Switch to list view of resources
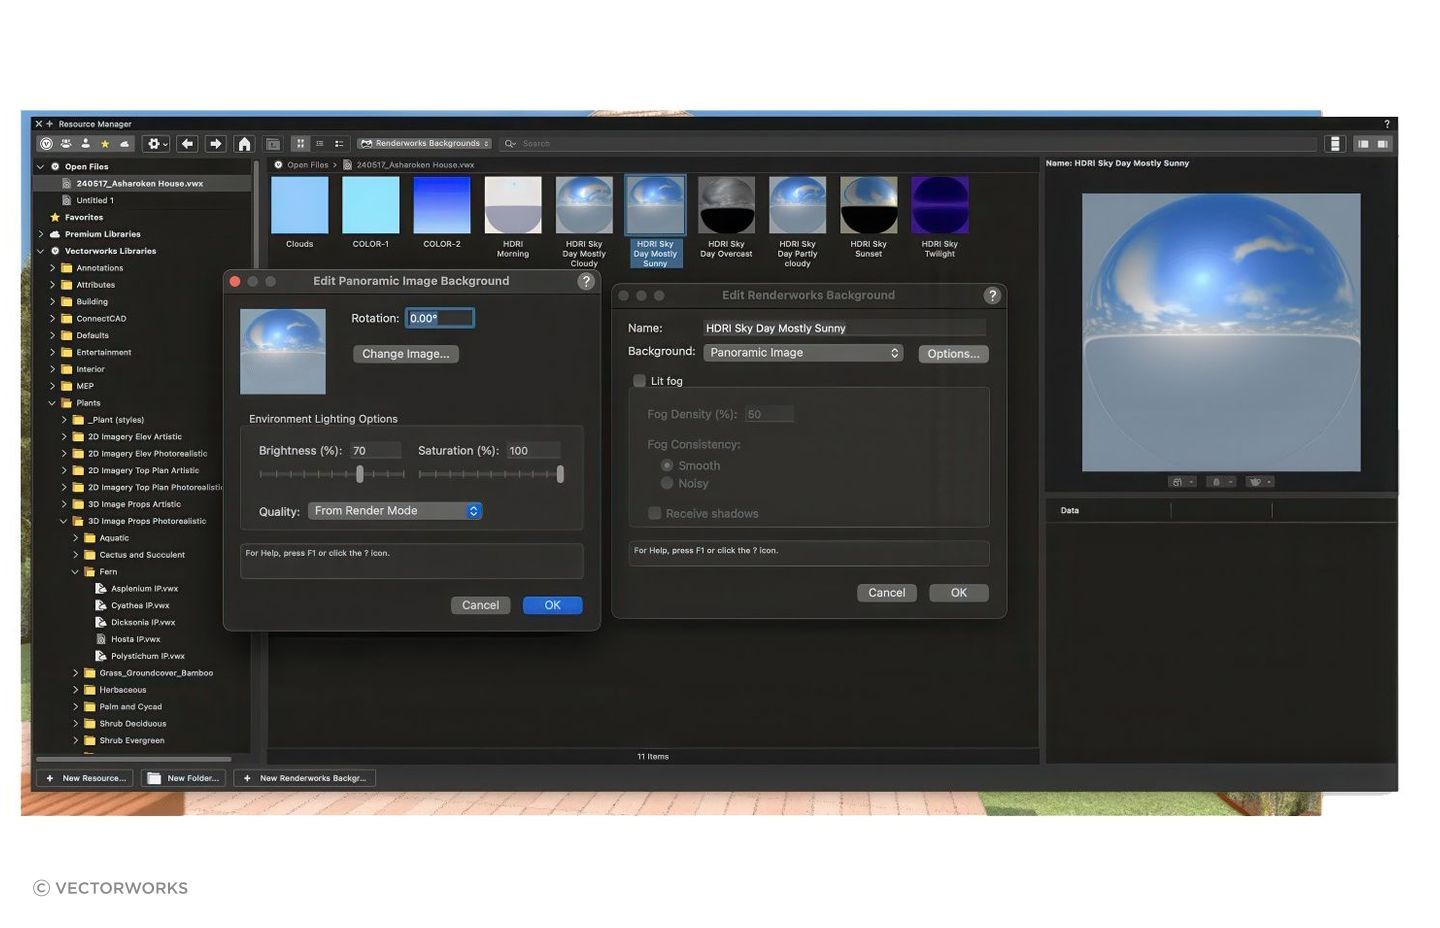 [319, 143]
